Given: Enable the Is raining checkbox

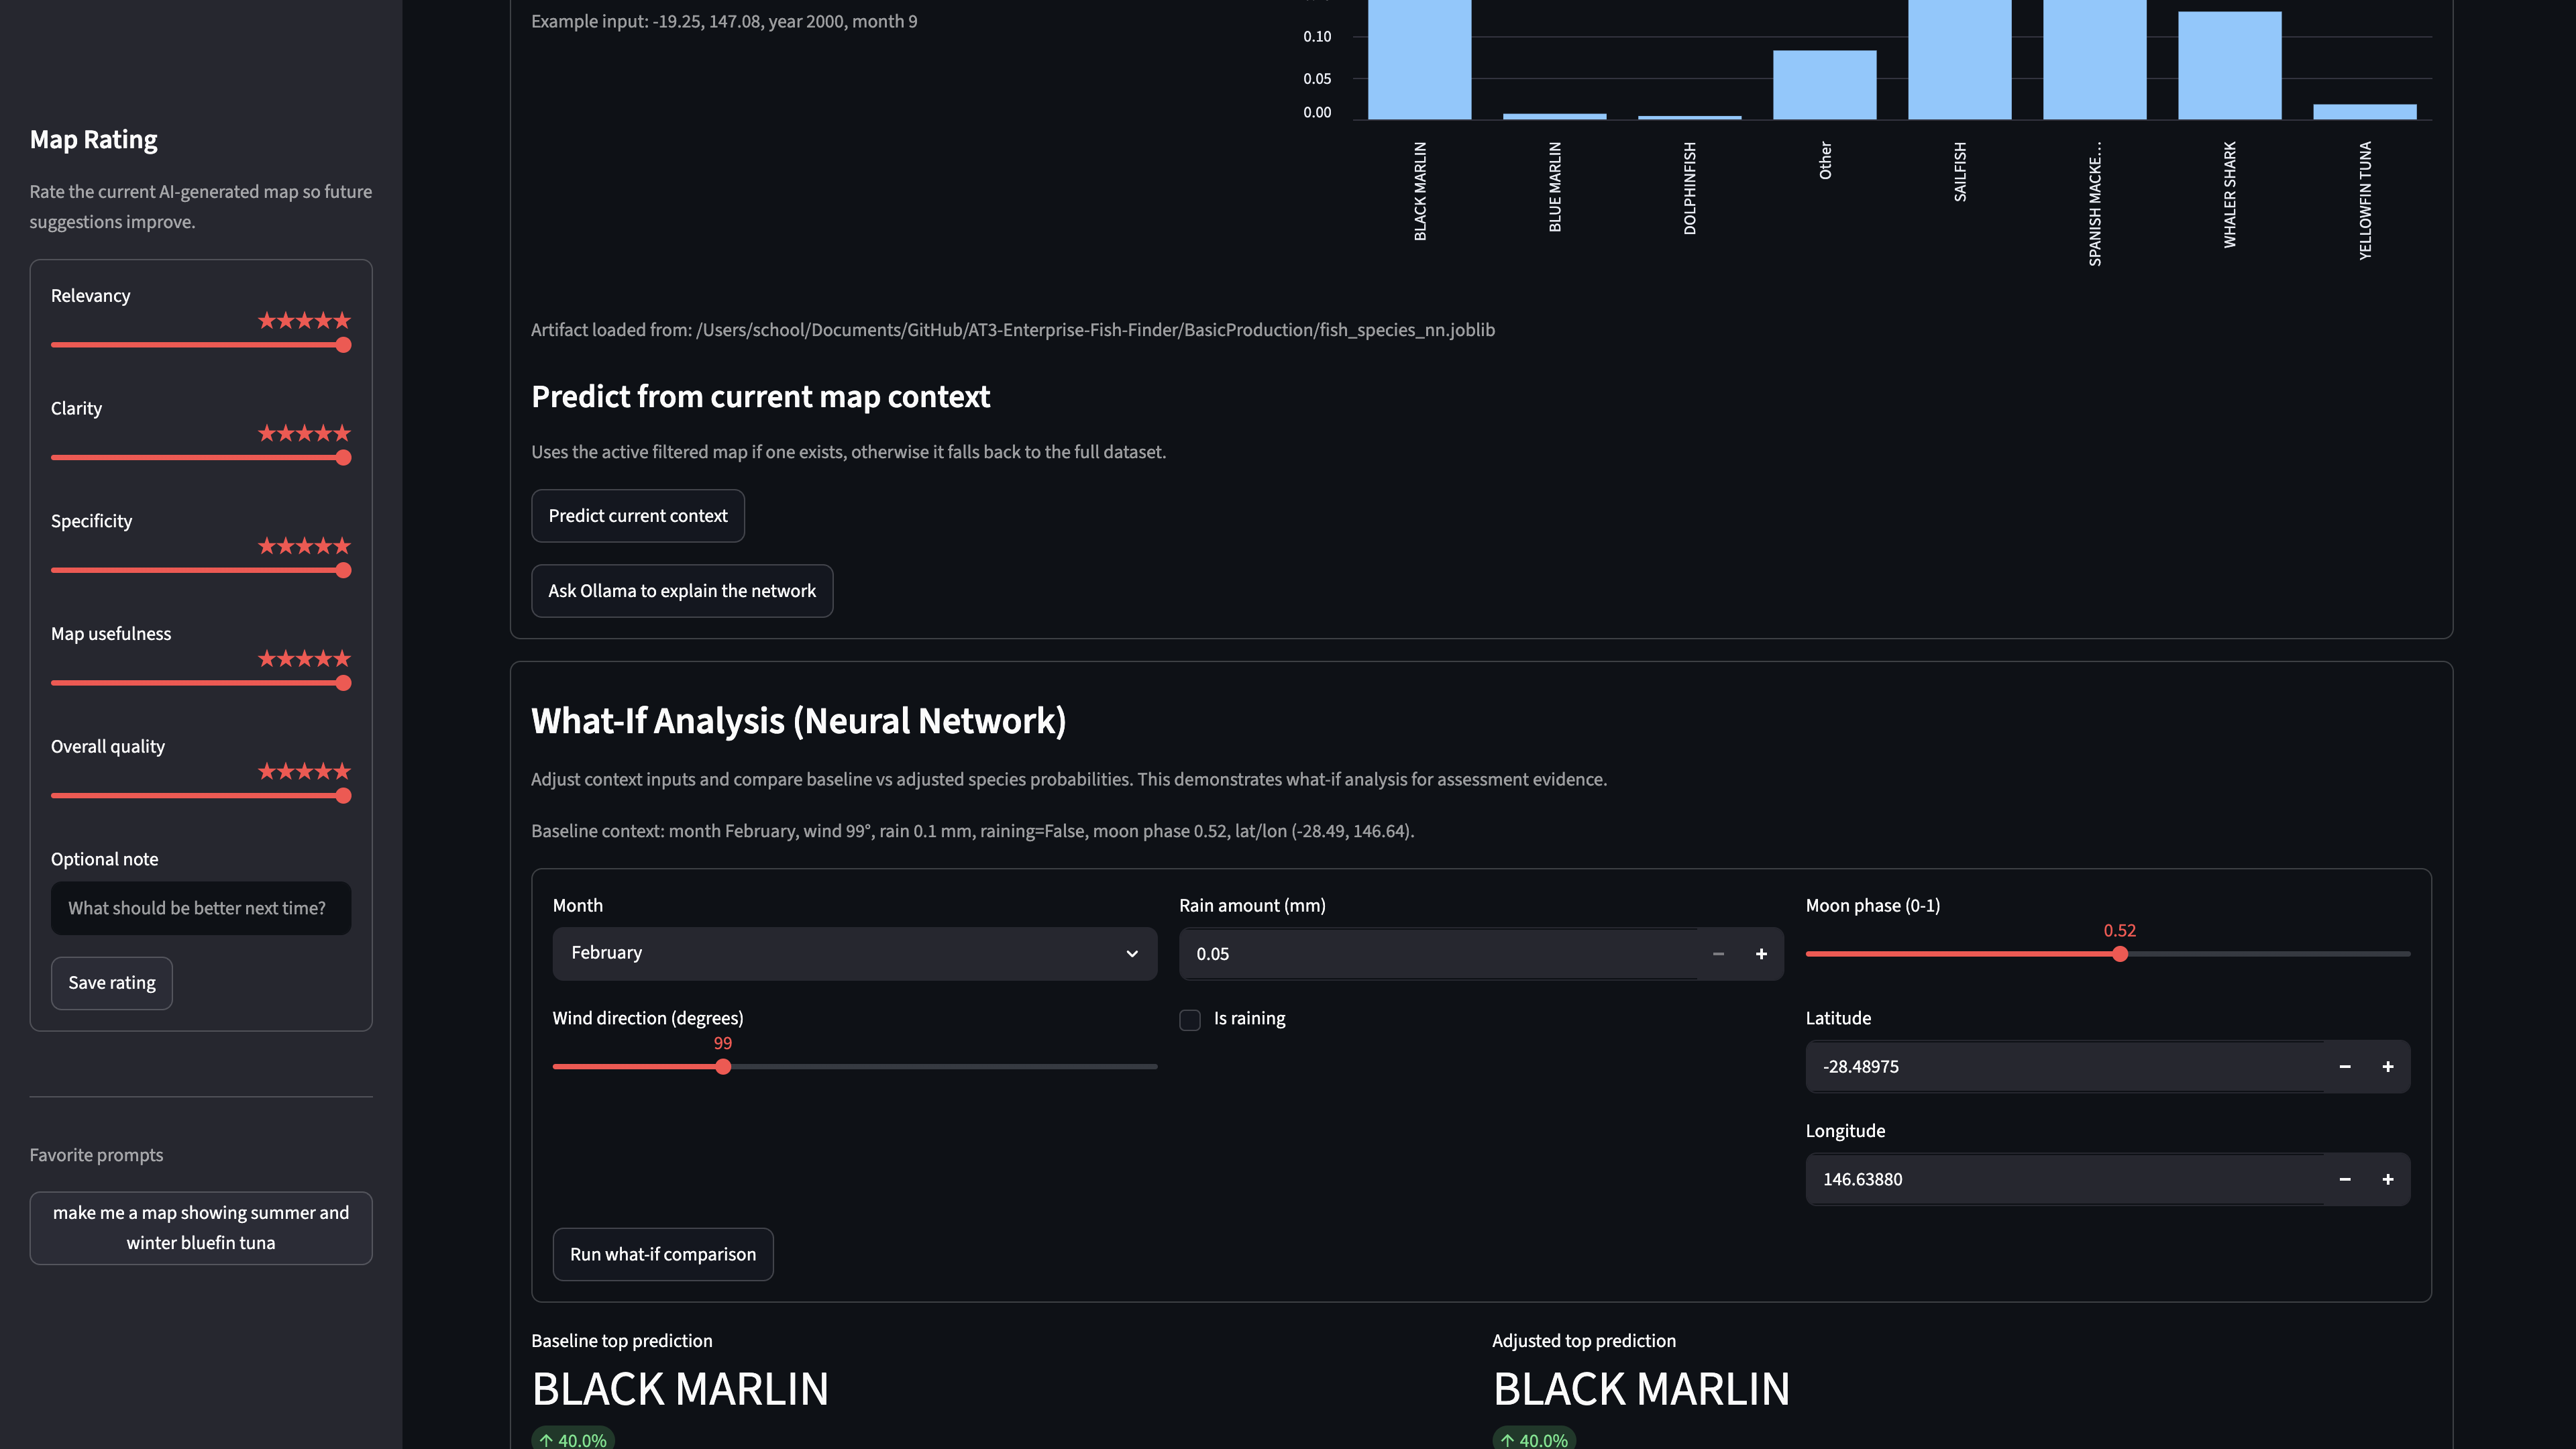Looking at the screenshot, I should coord(1190,1020).
